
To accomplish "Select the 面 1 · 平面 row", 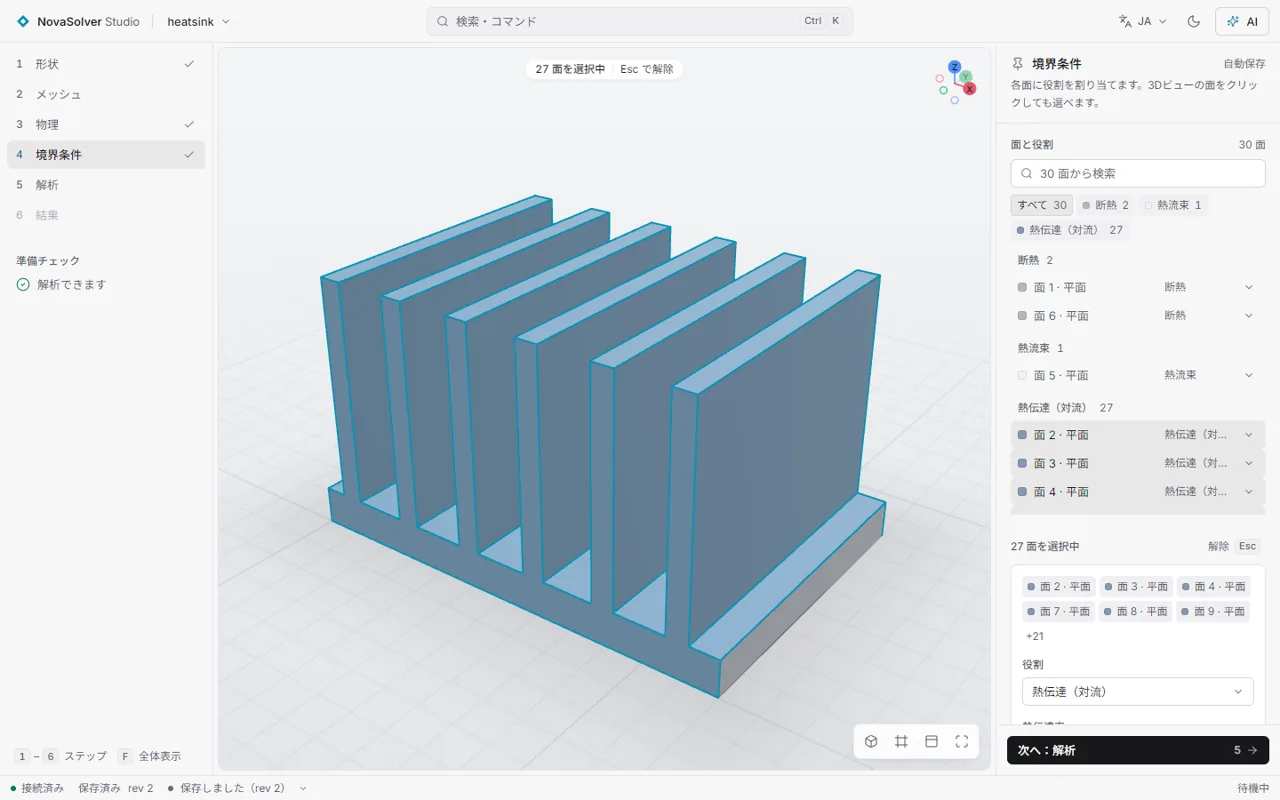I will [1138, 287].
